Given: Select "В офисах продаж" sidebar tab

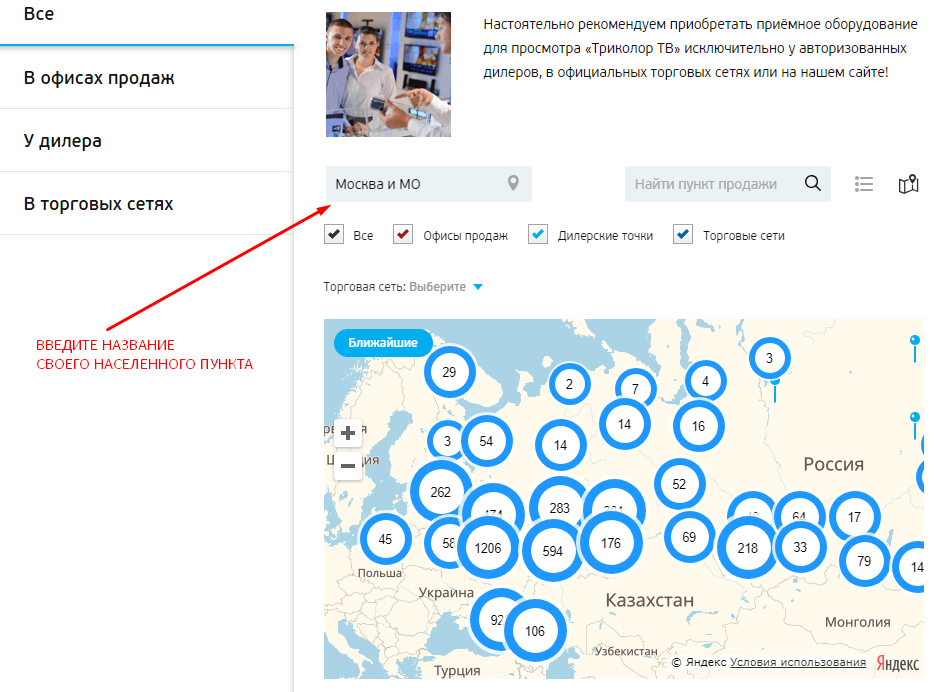Looking at the screenshot, I should point(99,78).
